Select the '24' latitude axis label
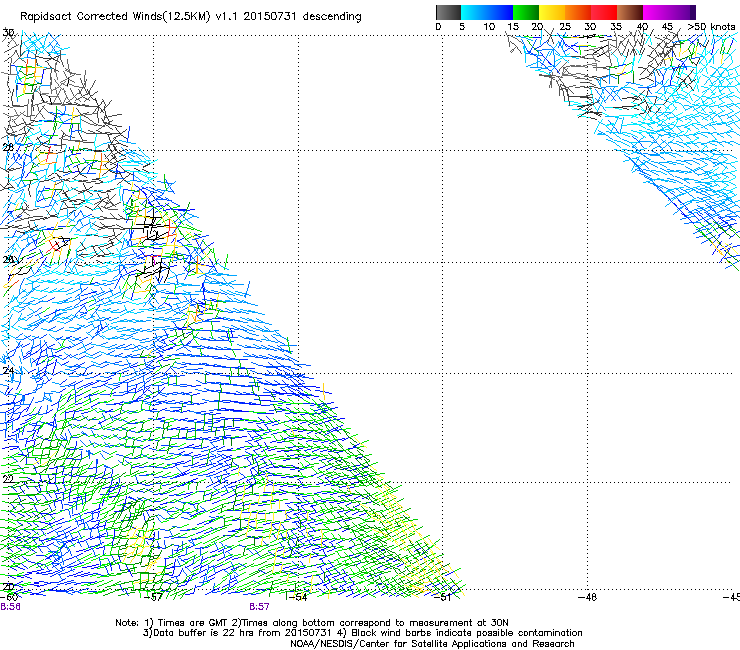This screenshot has height=650, width=740. point(8,371)
